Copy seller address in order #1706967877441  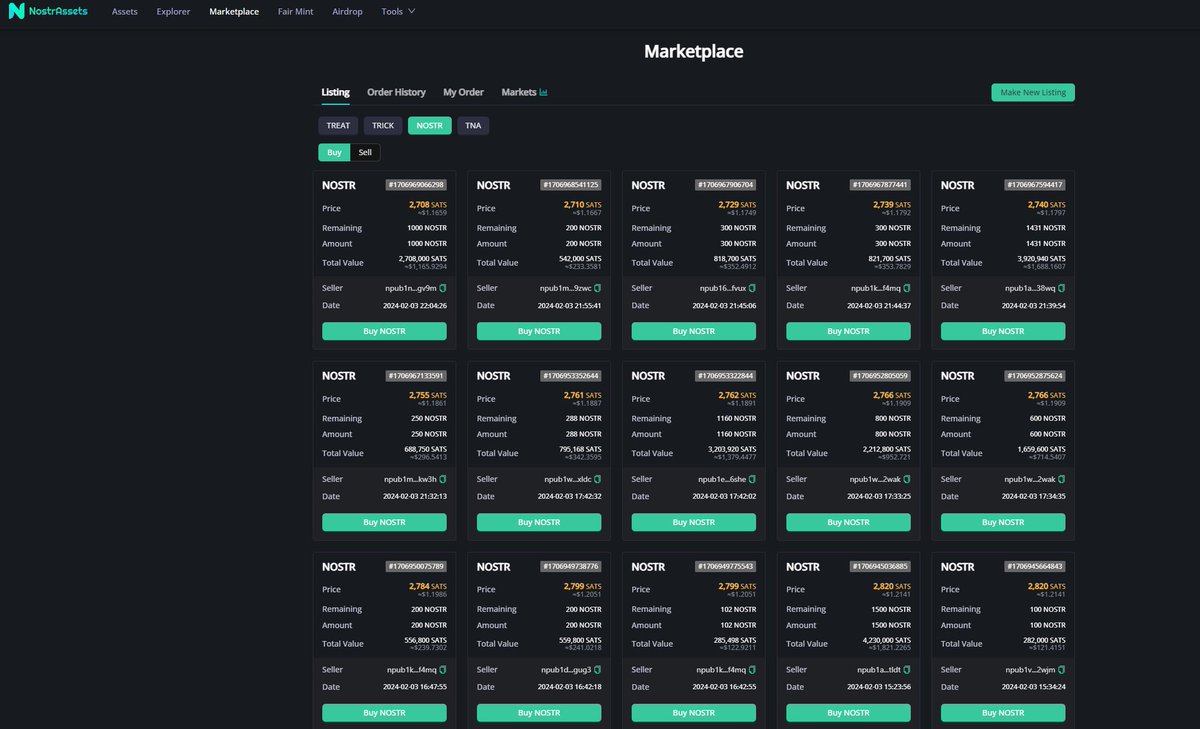pos(907,288)
